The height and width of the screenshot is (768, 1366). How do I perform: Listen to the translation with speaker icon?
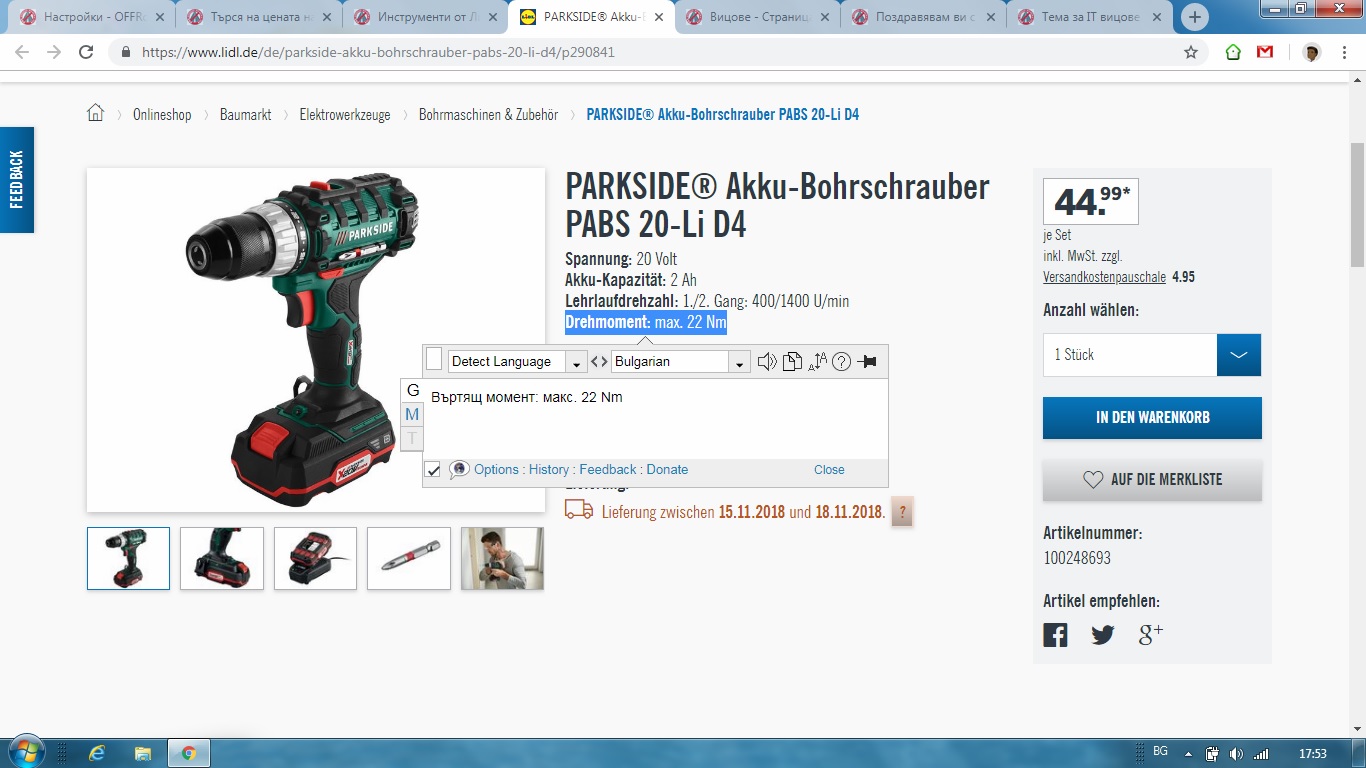click(767, 362)
